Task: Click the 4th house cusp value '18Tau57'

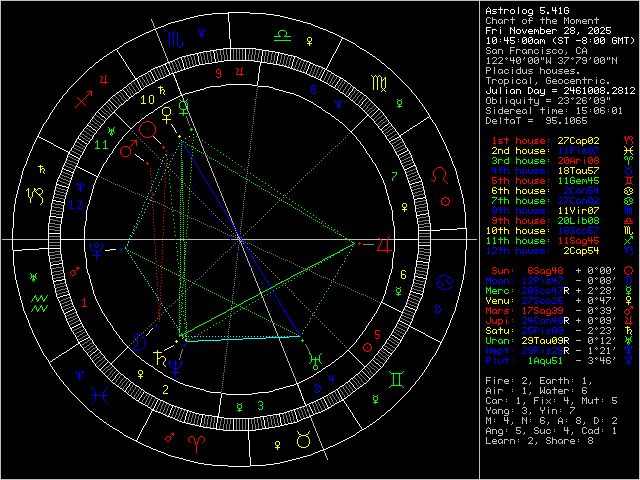Action: coord(578,171)
